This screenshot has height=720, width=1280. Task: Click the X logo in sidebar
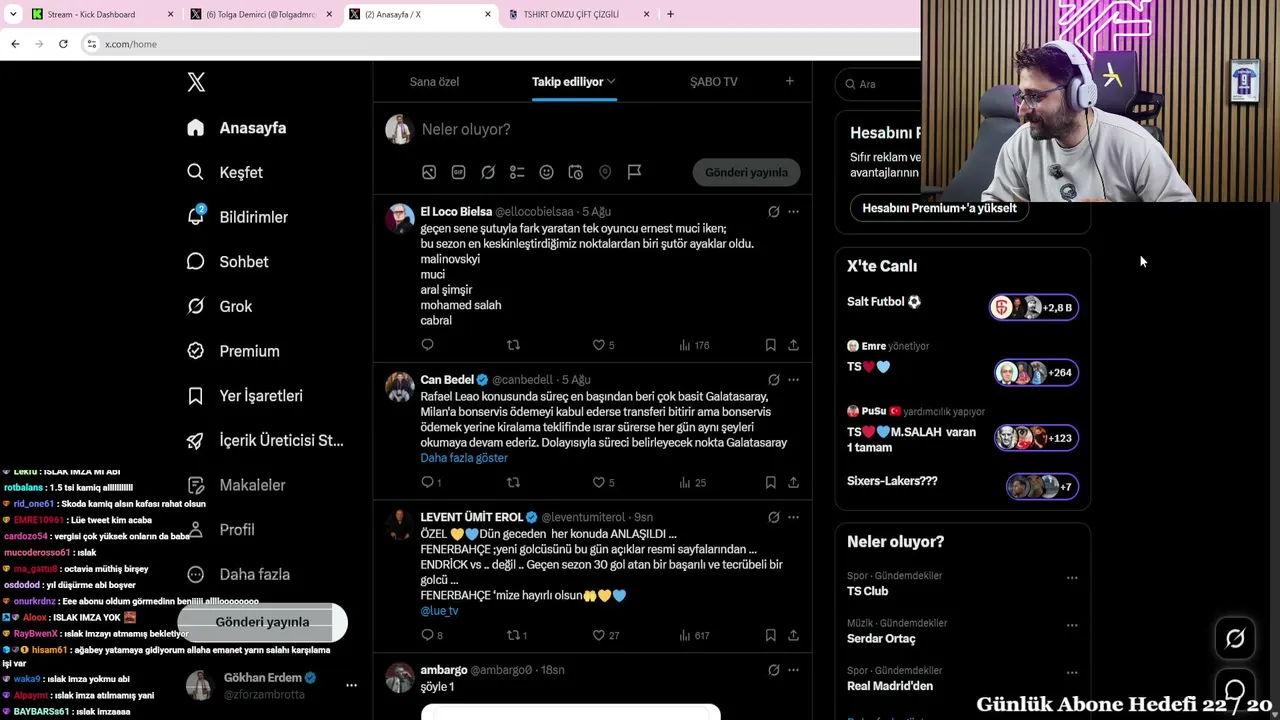point(196,82)
